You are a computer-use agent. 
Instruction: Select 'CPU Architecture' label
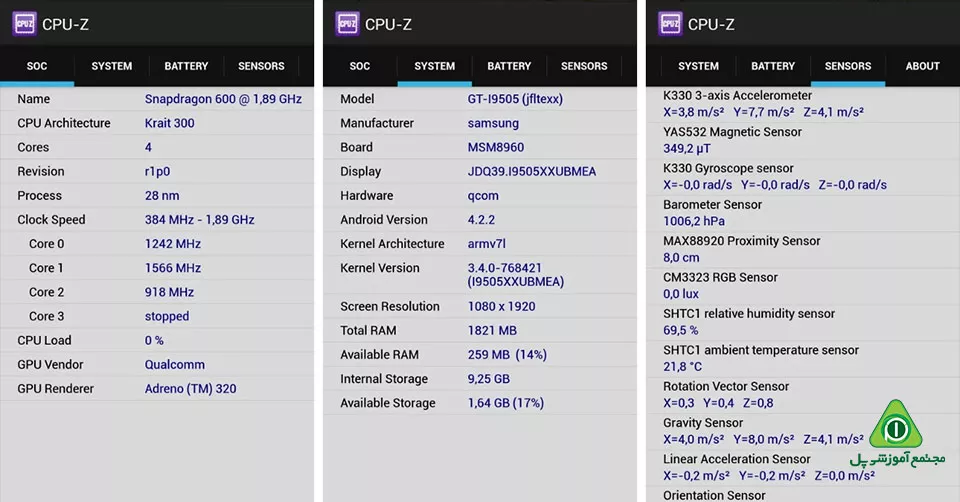pyautogui.click(x=64, y=123)
